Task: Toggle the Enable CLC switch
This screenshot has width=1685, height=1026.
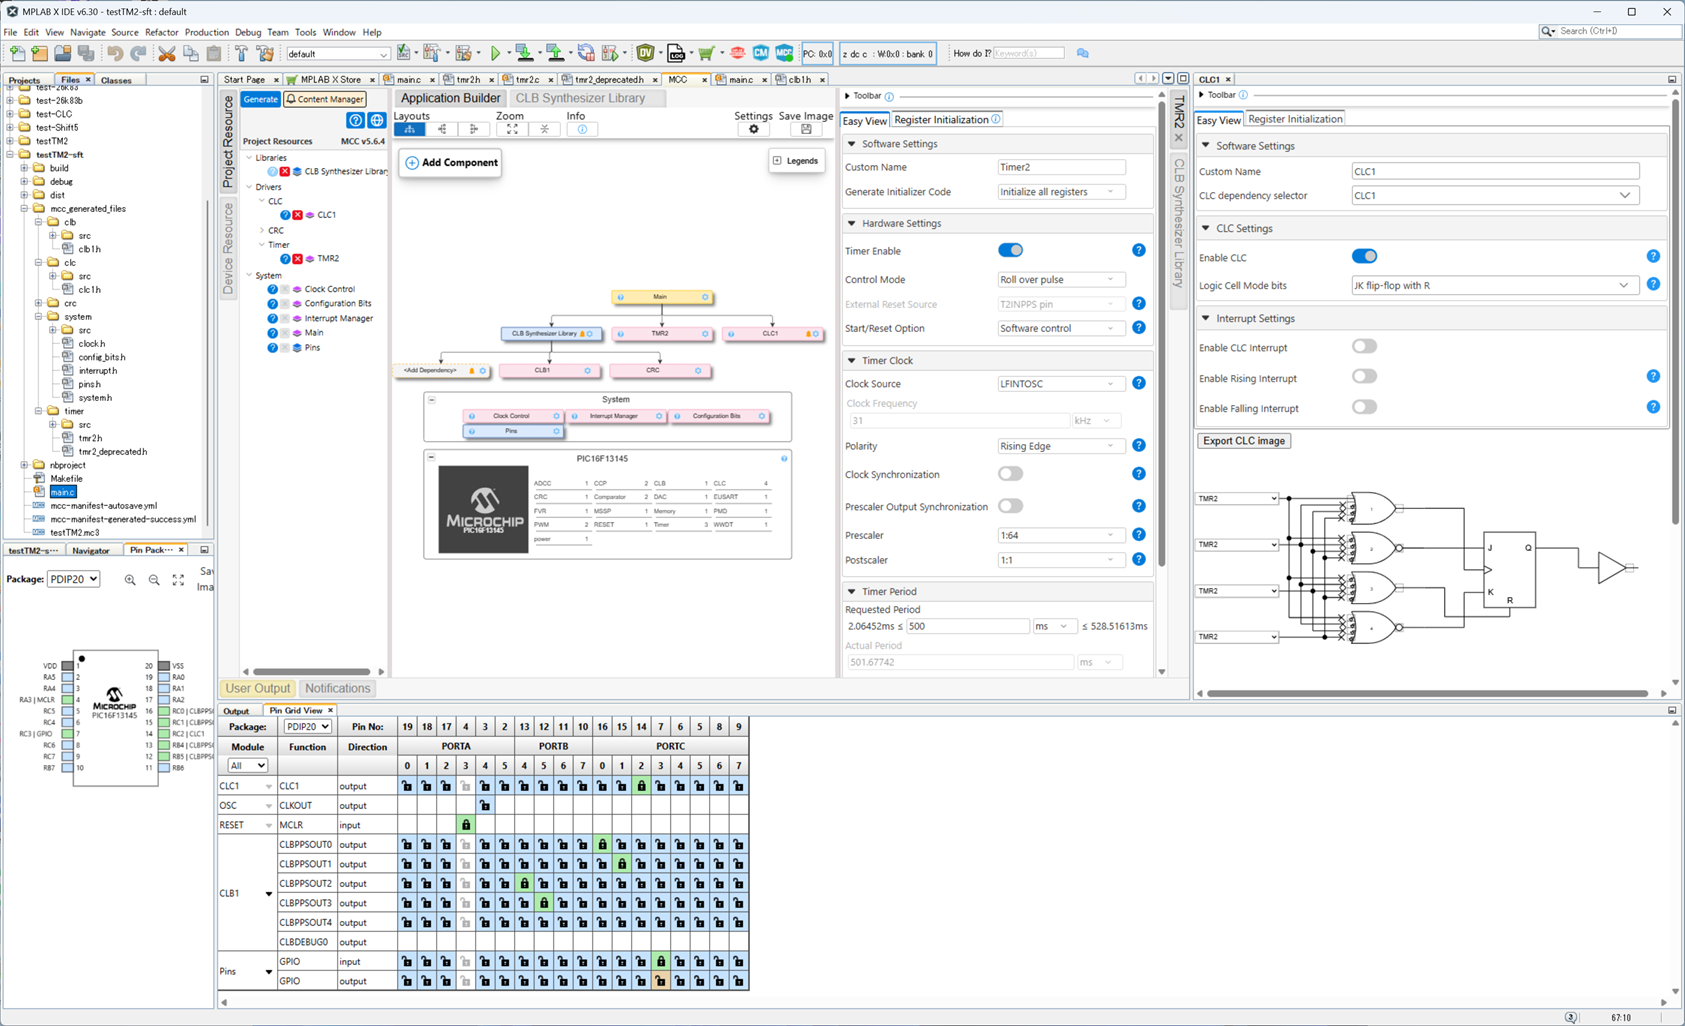Action: click(1364, 257)
